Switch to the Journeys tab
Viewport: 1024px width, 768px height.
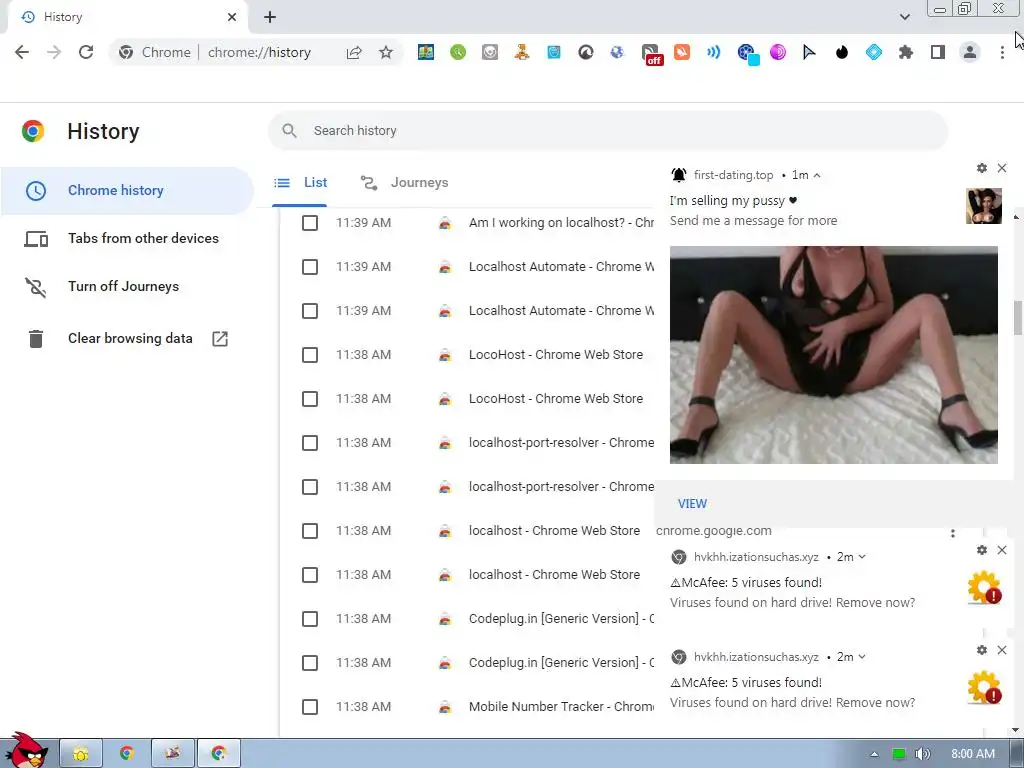click(x=405, y=183)
